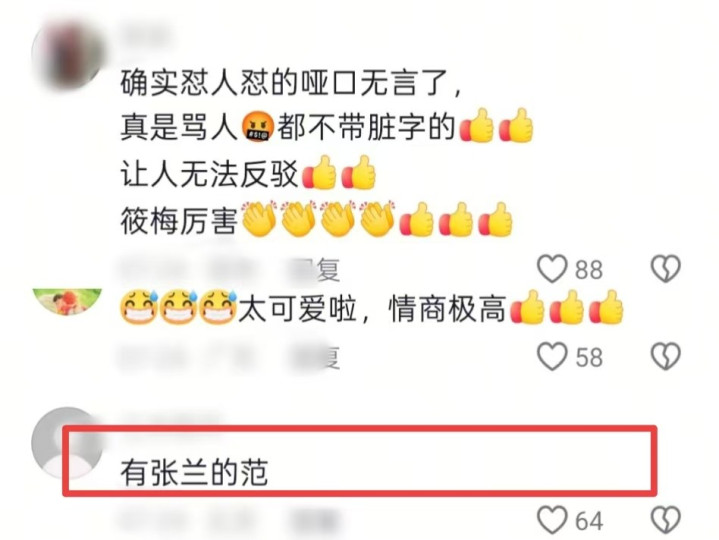Open the second commenter's food-photo avatar

[x=67, y=302]
